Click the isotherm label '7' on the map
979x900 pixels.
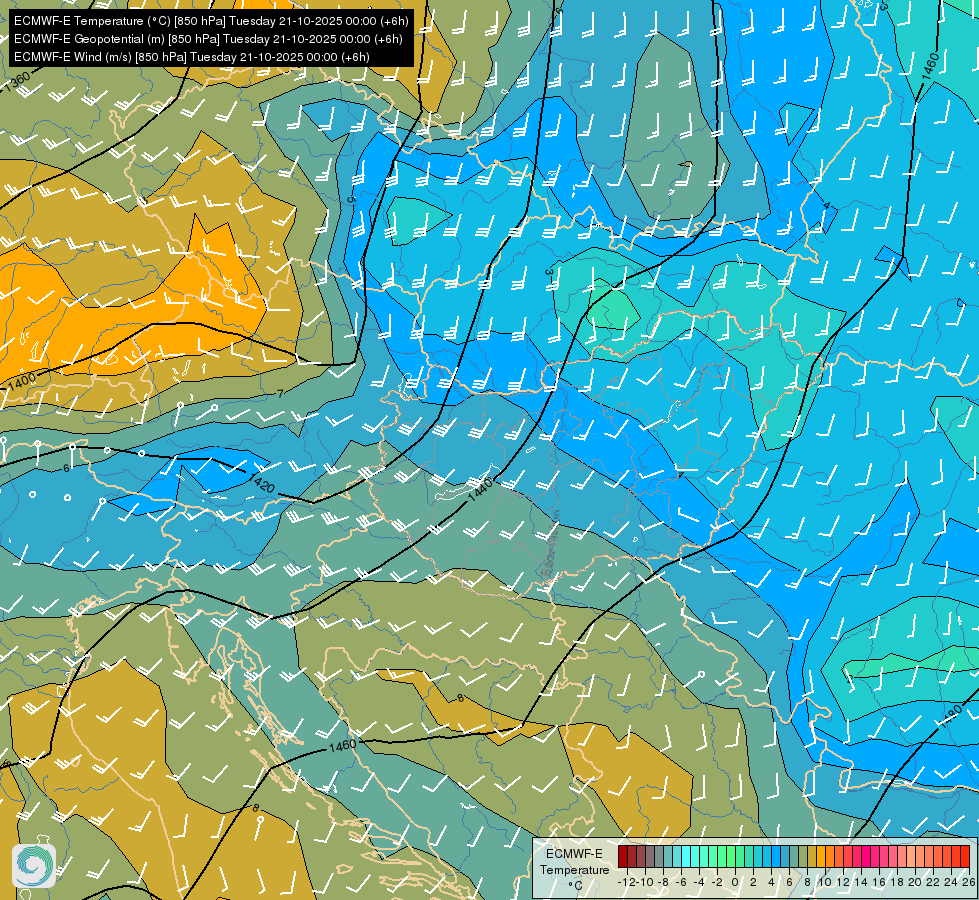point(280,393)
